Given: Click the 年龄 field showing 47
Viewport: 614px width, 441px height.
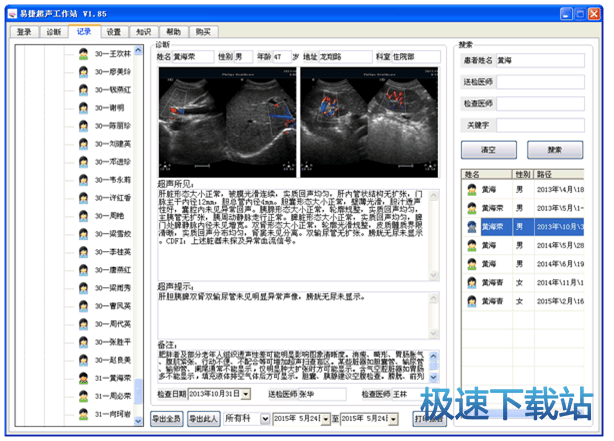Looking at the screenshot, I should click(x=282, y=57).
